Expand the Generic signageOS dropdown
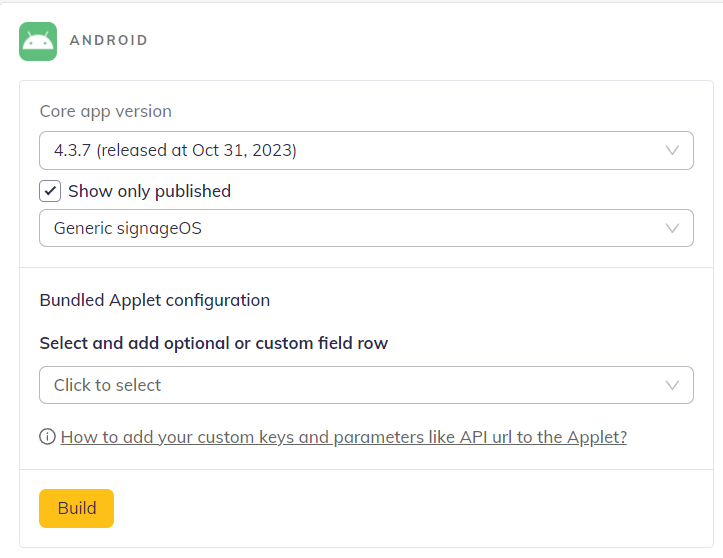 click(x=366, y=228)
